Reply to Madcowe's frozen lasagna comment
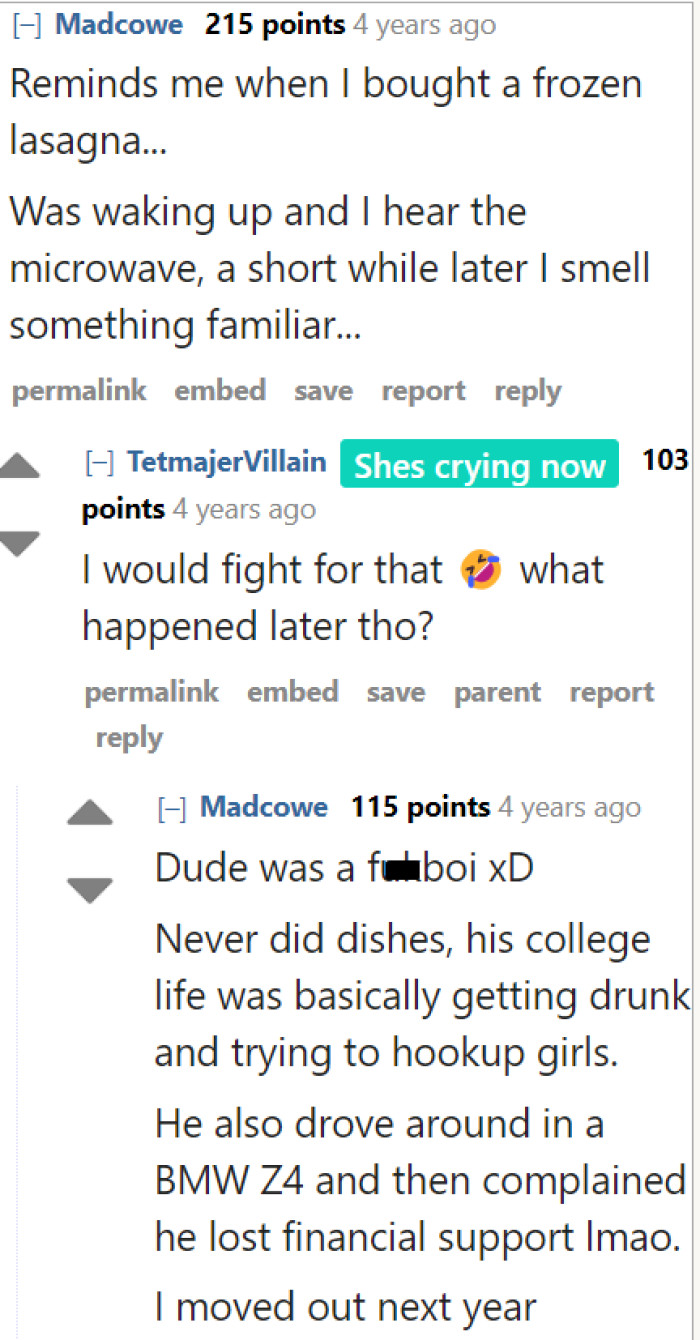Viewport: 700px width, 1340px height. pos(527,391)
